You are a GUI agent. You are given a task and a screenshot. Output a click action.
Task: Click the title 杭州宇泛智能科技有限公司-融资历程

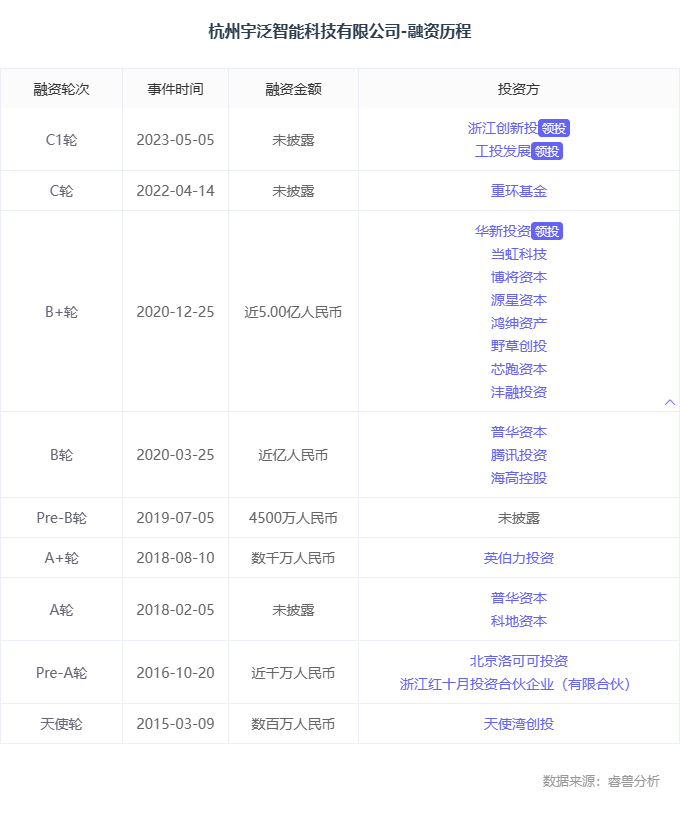pyautogui.click(x=340, y=31)
